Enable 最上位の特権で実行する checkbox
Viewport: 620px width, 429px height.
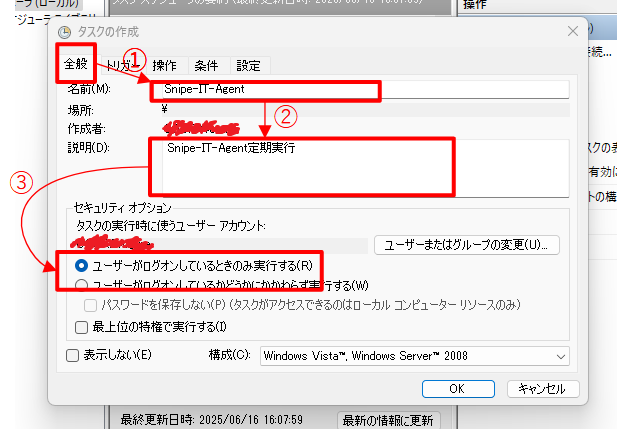coord(81,327)
